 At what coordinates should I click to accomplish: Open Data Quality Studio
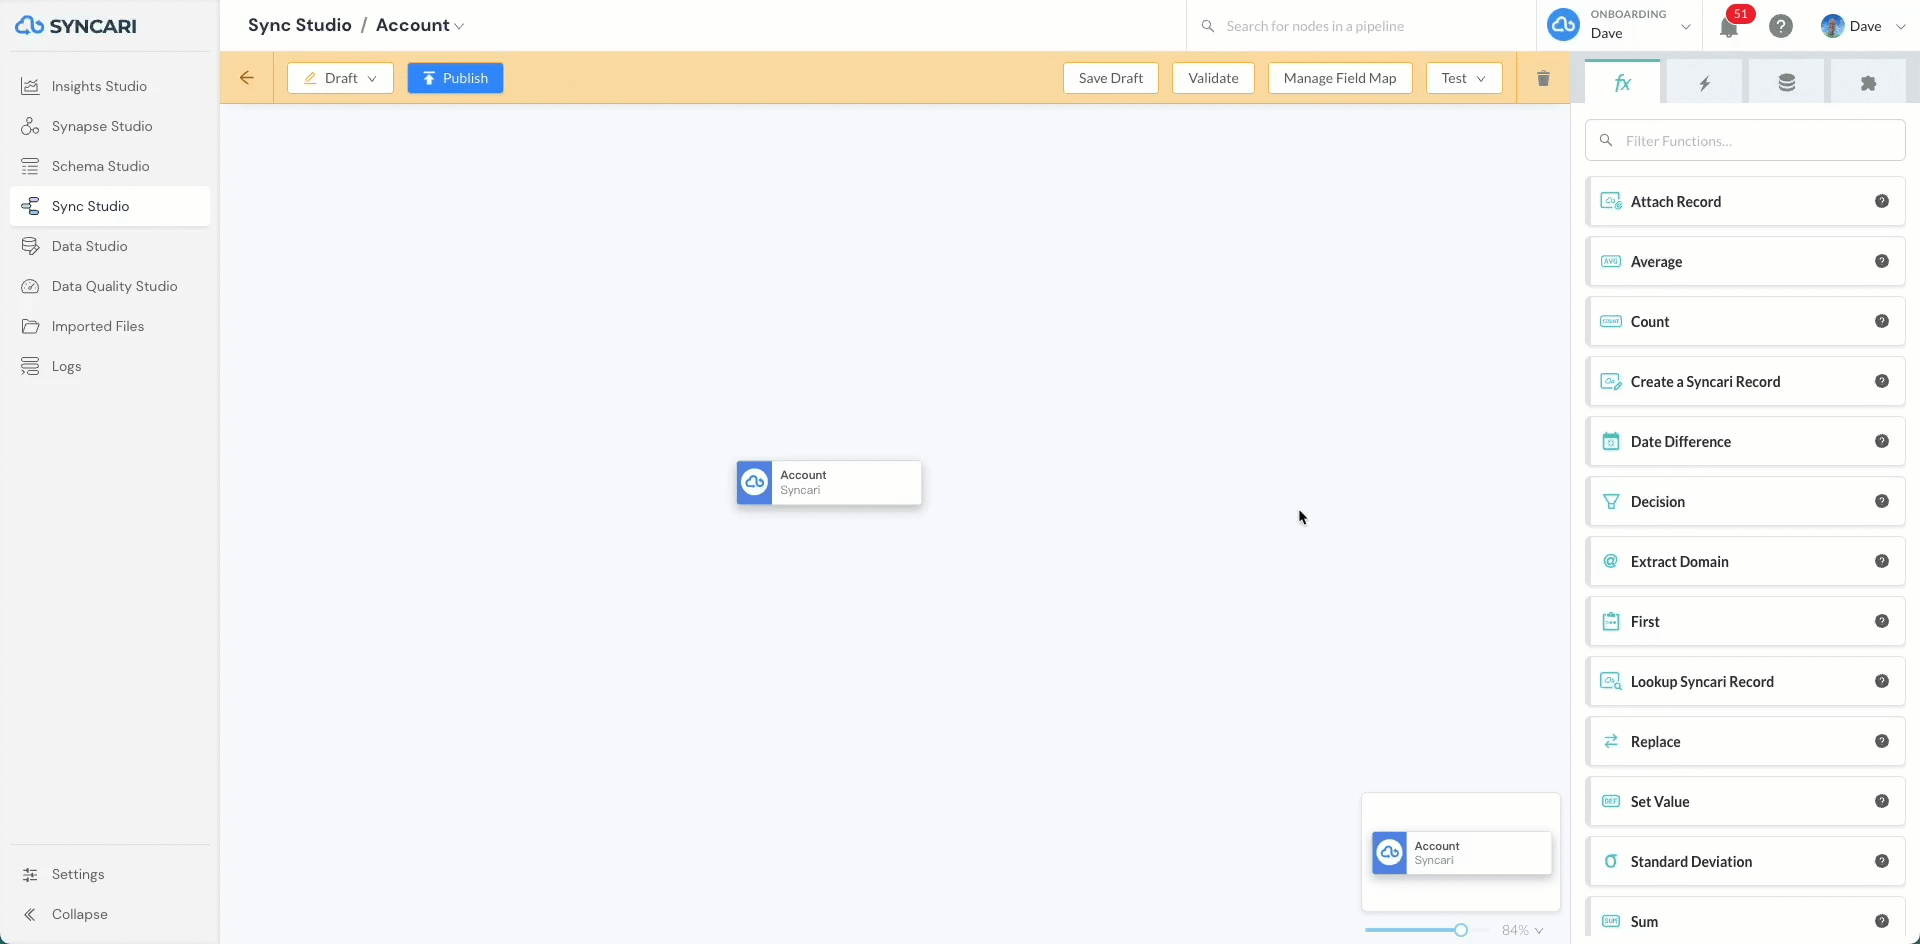coord(110,286)
